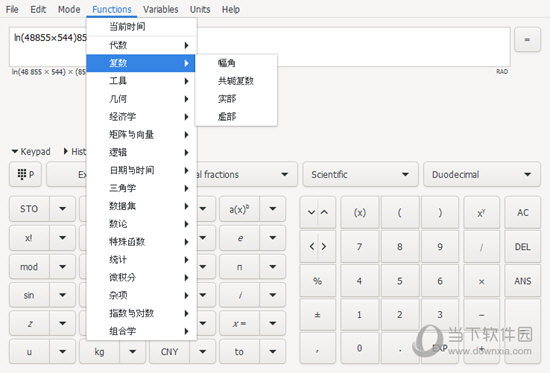
Task: Click the ANS previous answer button
Action: [523, 281]
